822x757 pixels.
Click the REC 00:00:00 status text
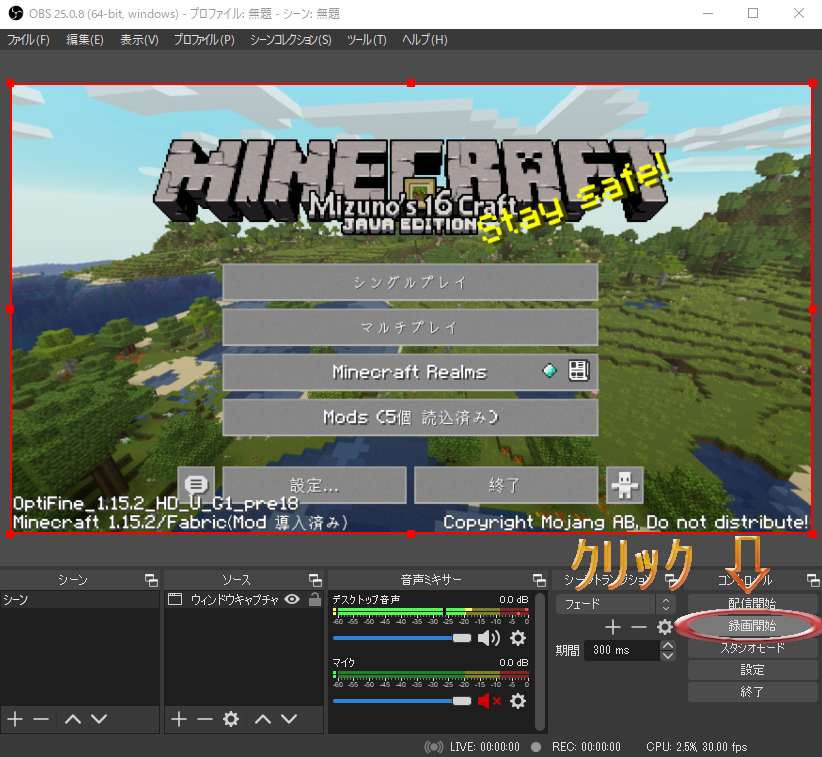586,747
